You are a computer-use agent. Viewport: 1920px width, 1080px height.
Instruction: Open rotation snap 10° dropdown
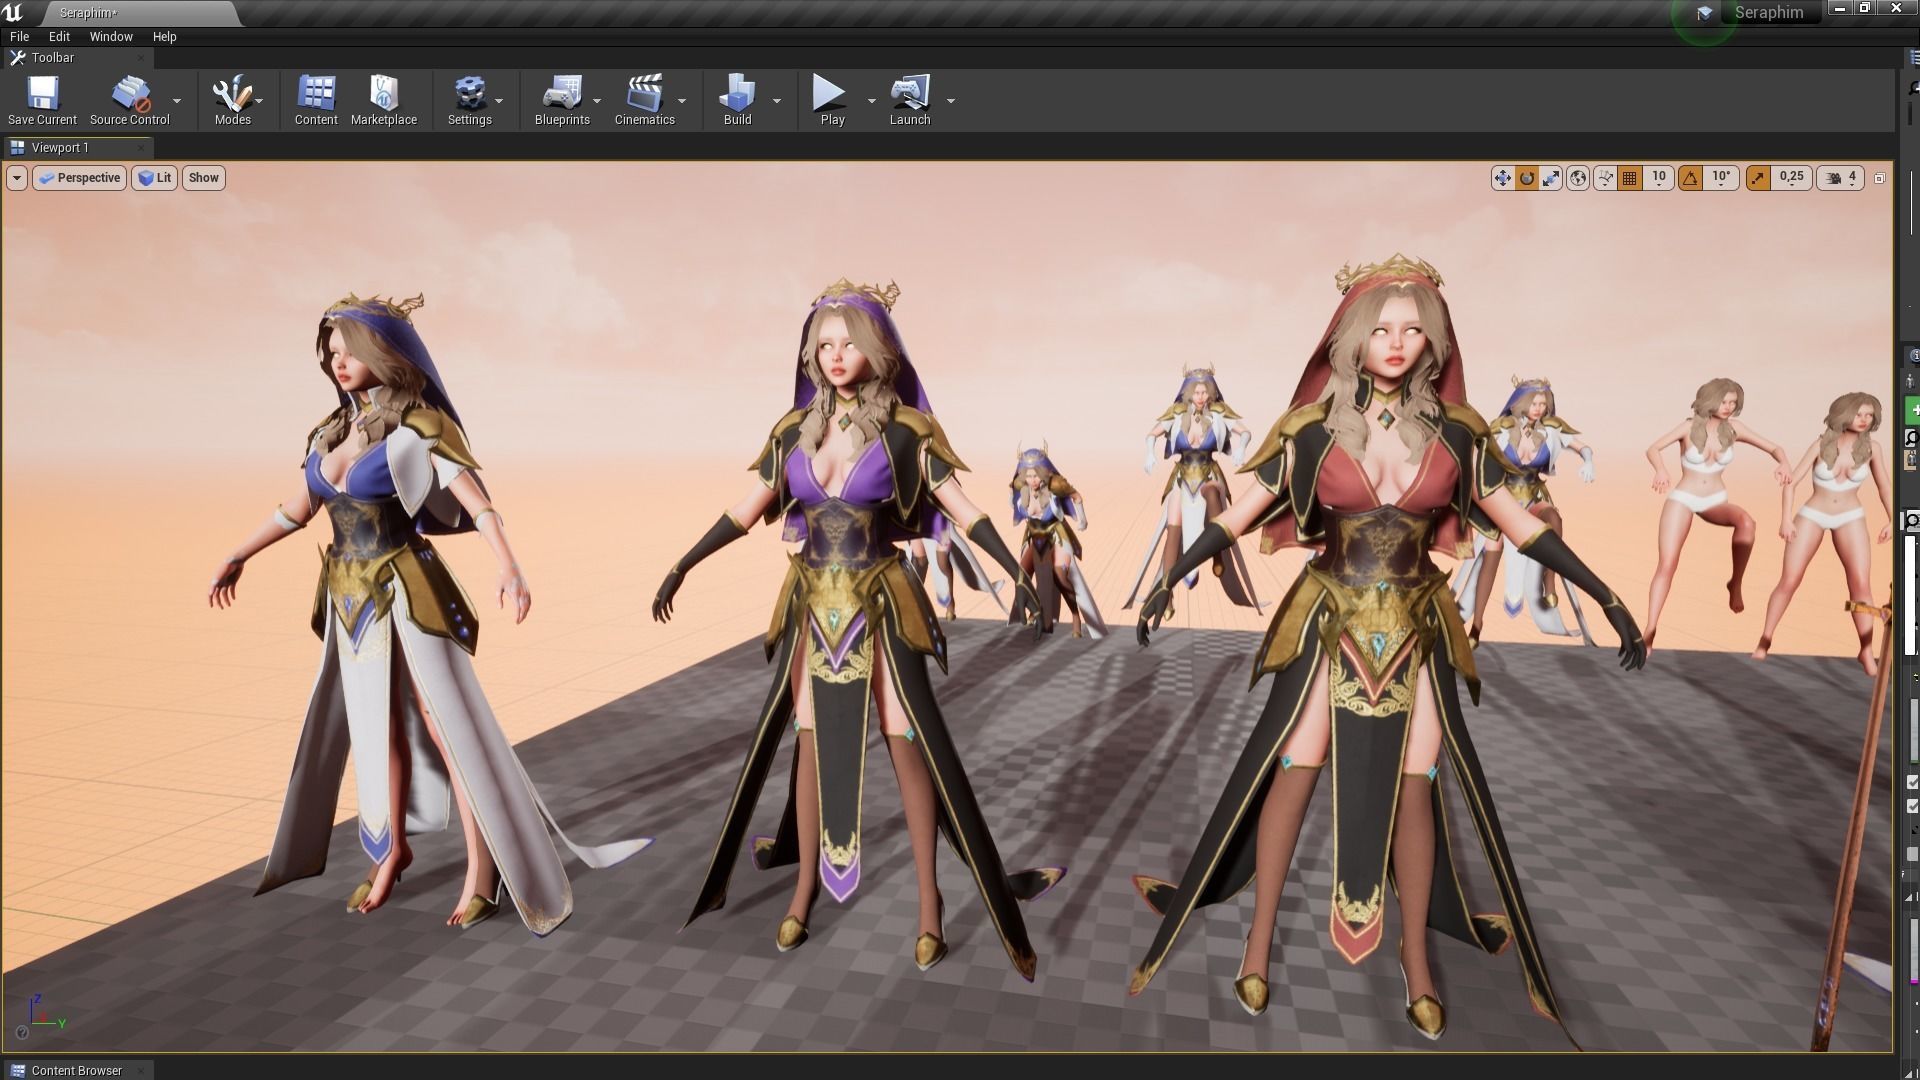click(1721, 178)
